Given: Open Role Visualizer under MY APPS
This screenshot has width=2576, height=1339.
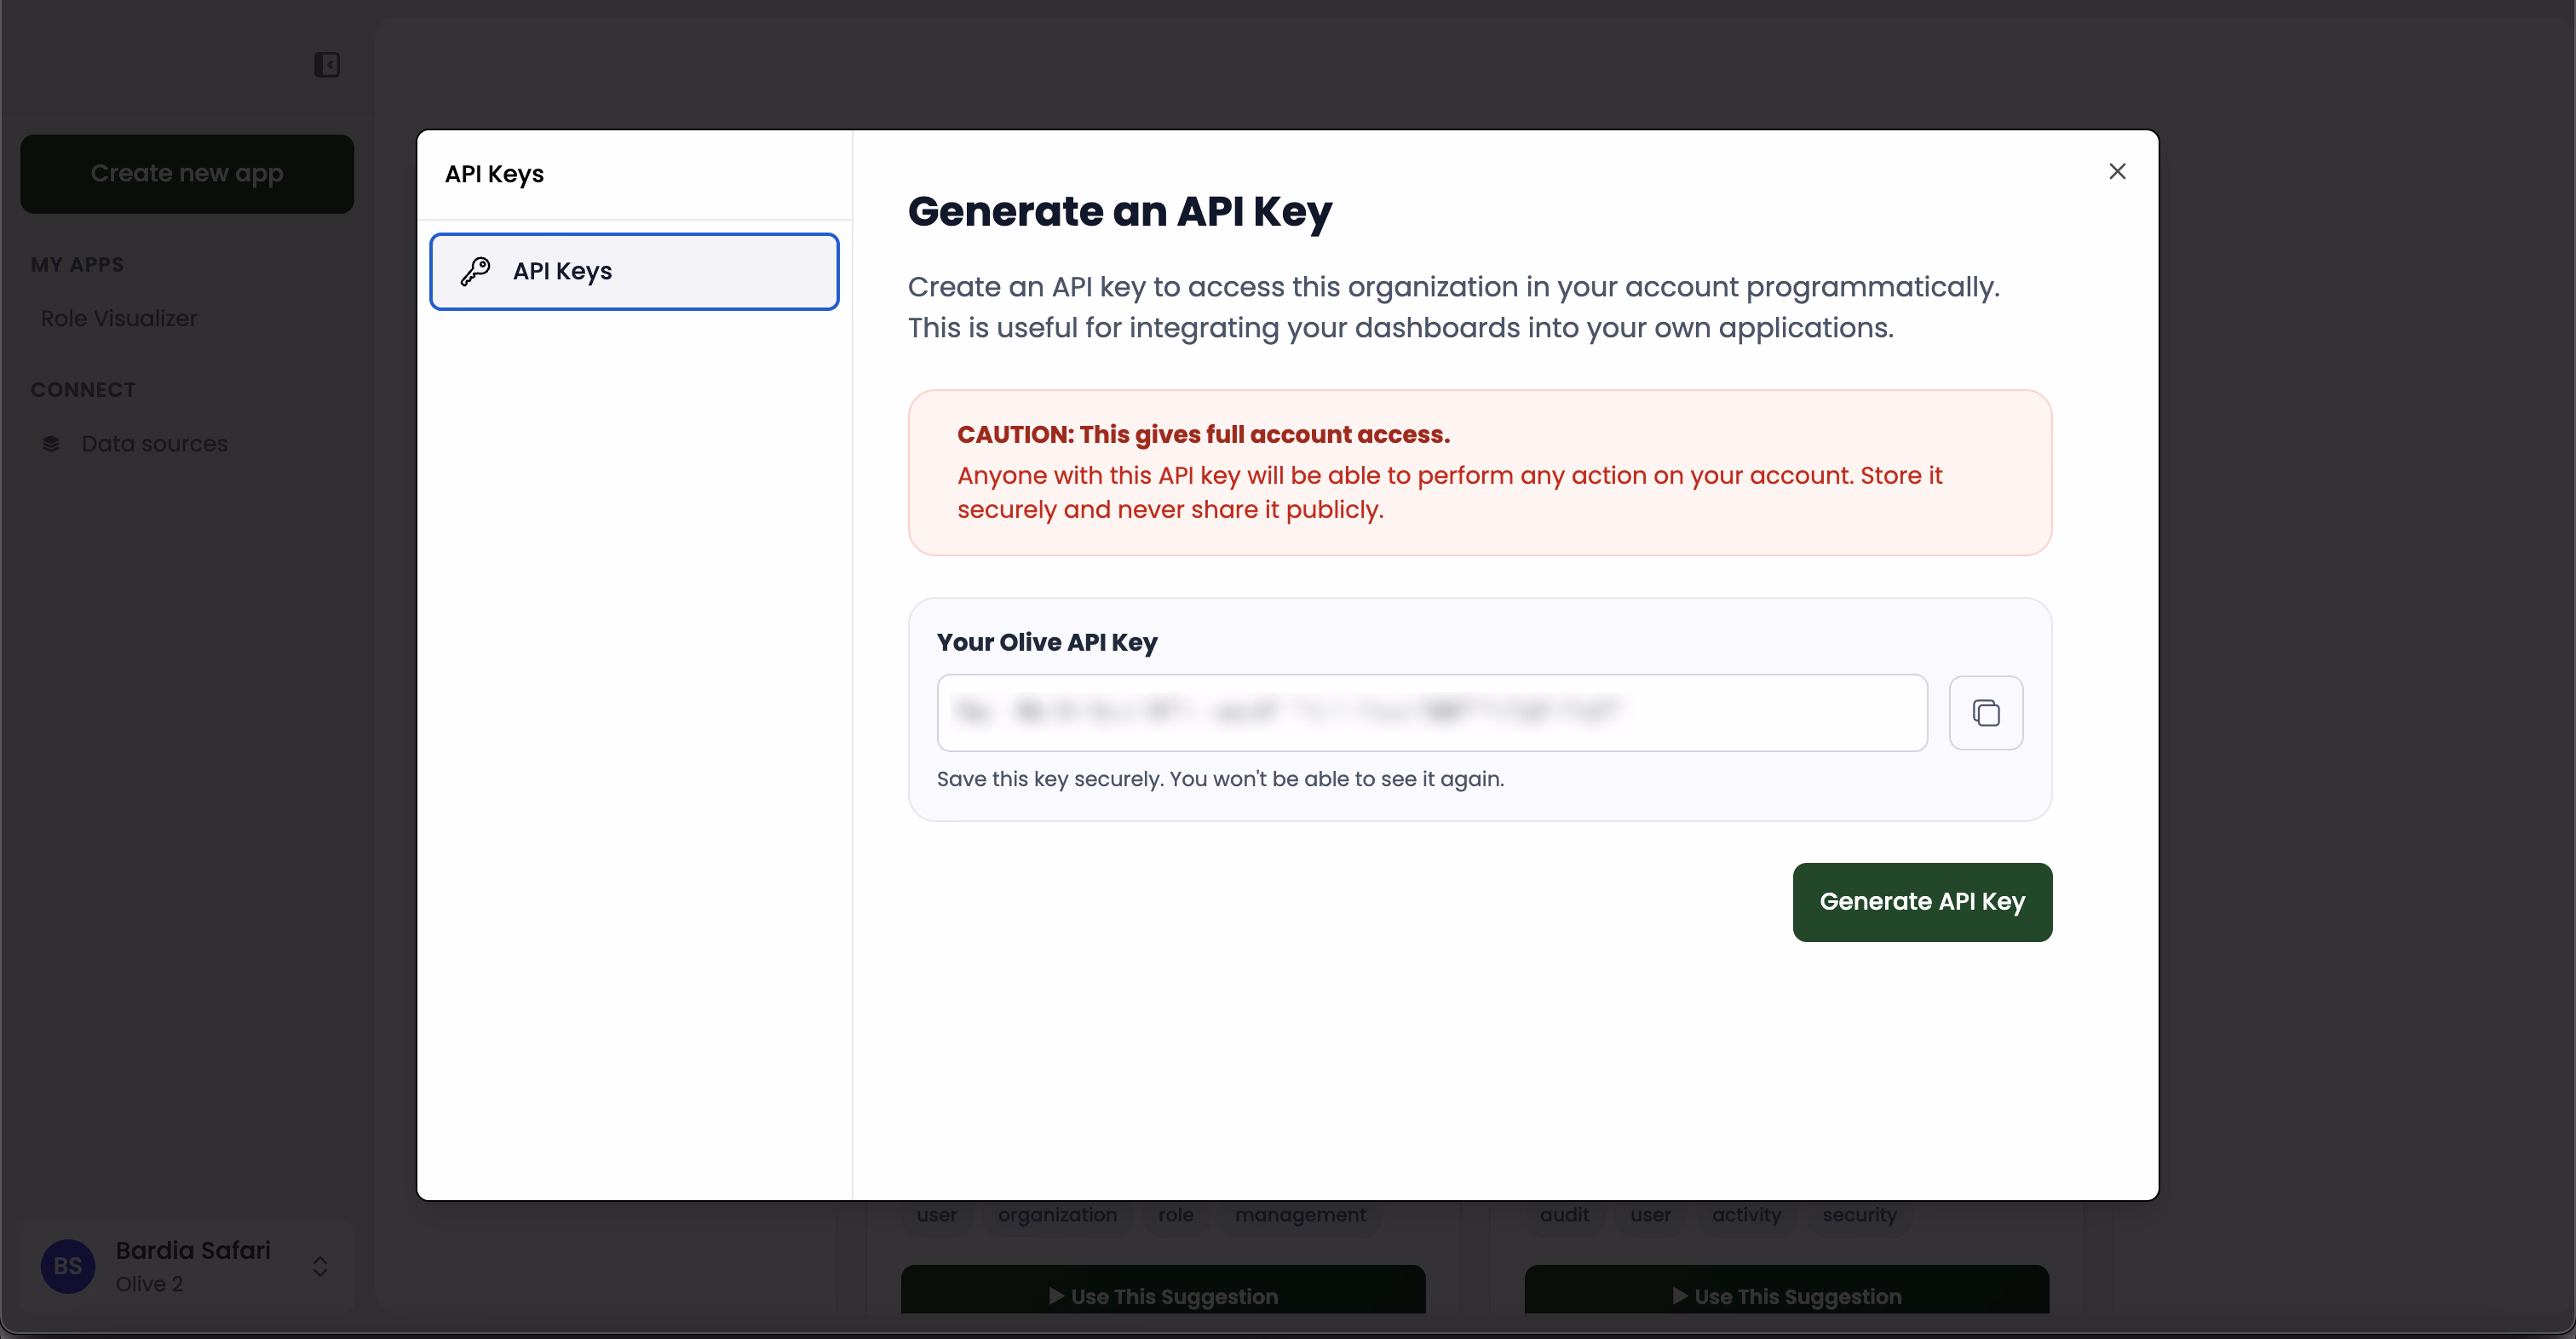Looking at the screenshot, I should (x=119, y=318).
